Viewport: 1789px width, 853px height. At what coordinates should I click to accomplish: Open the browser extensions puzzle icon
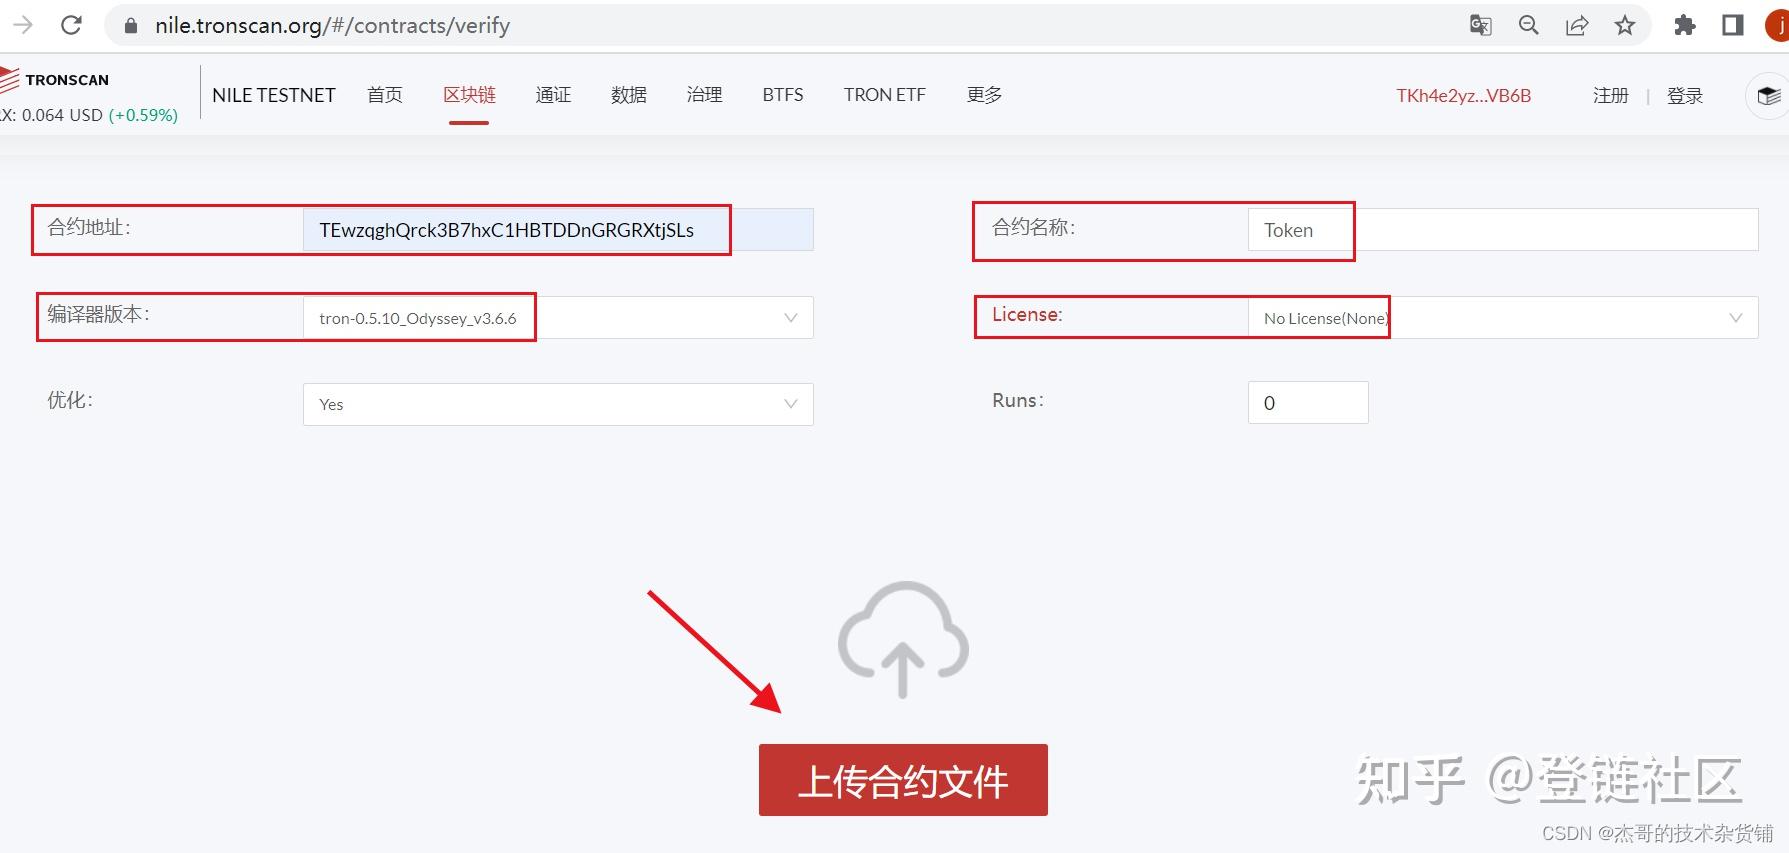click(x=1685, y=25)
